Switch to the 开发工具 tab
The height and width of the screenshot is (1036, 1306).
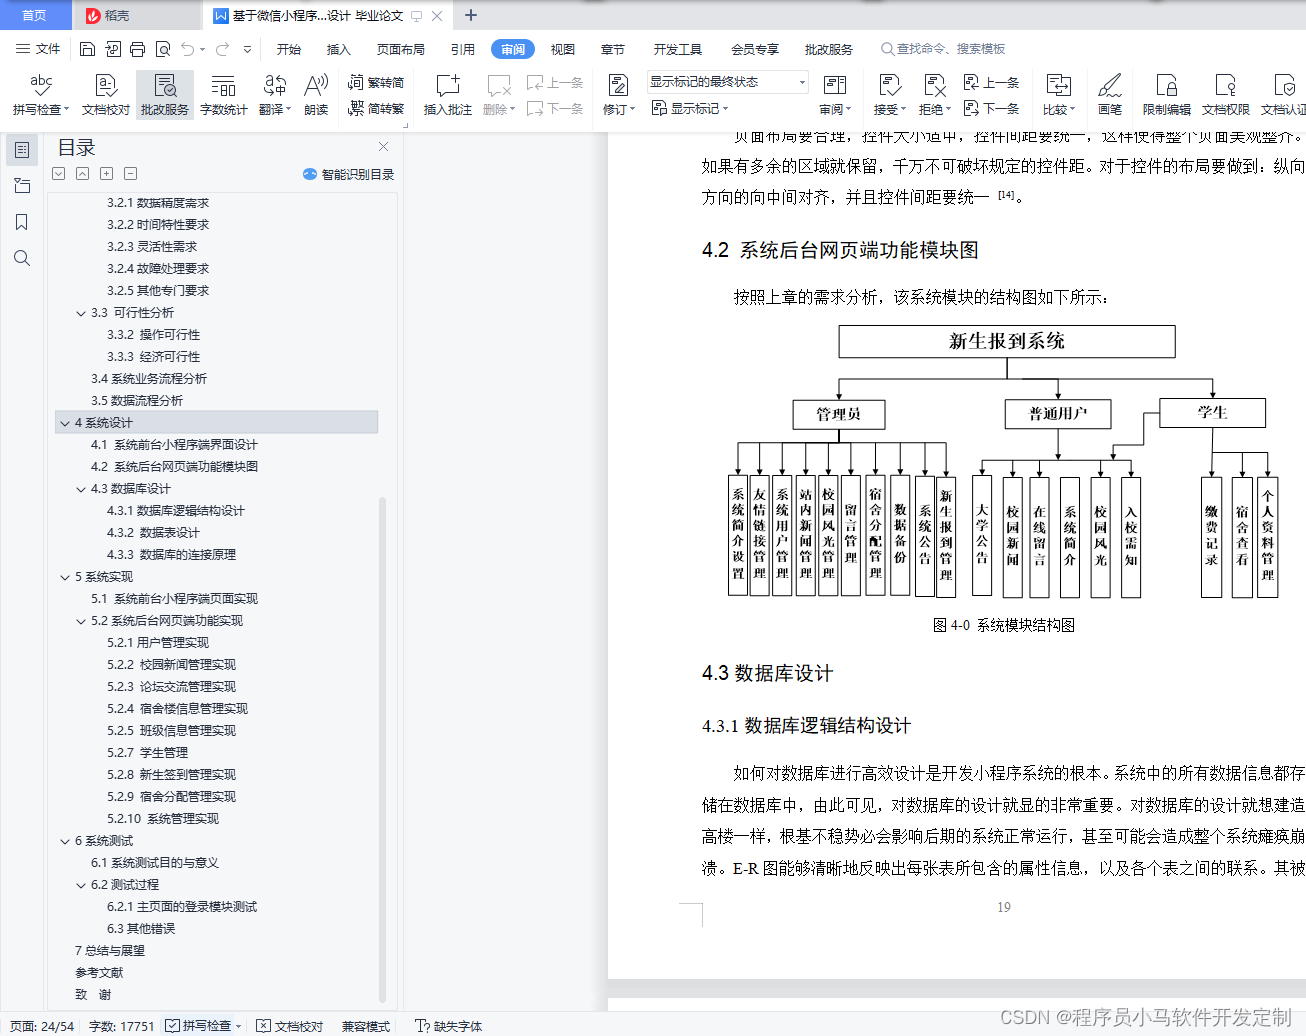678,49
